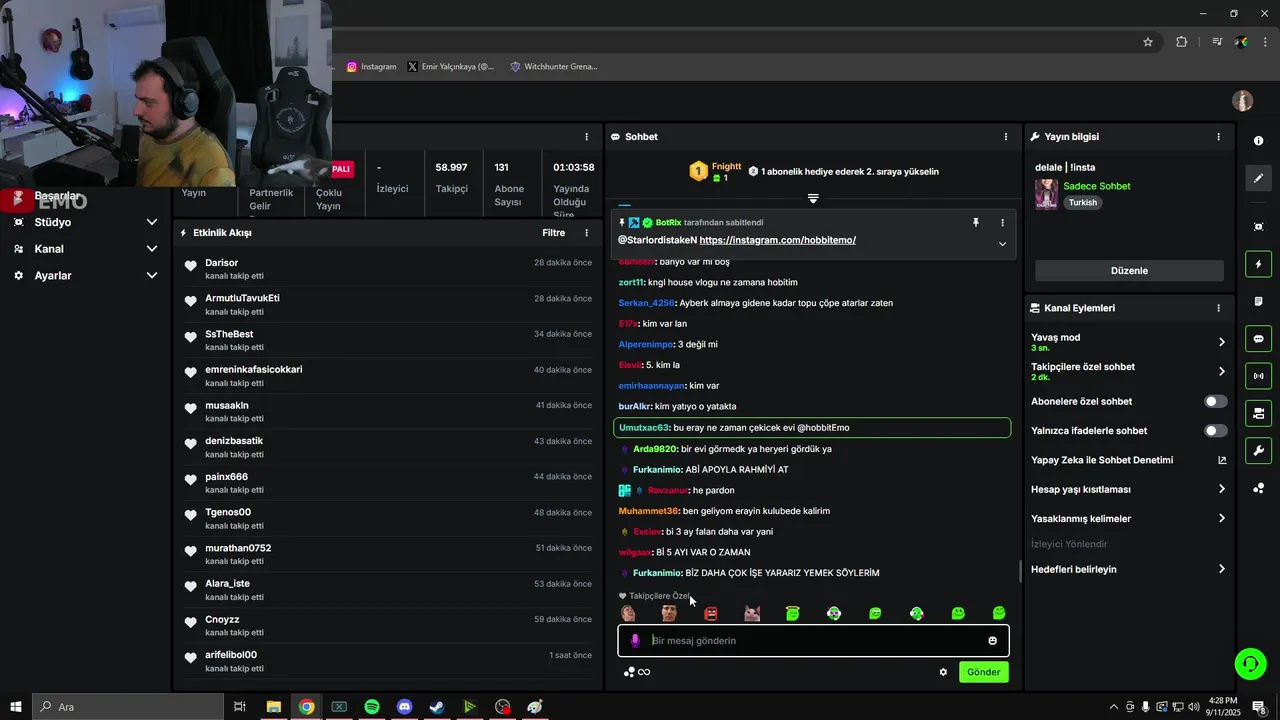
Task: Open the Instagram bookmark
Action: tap(371, 67)
